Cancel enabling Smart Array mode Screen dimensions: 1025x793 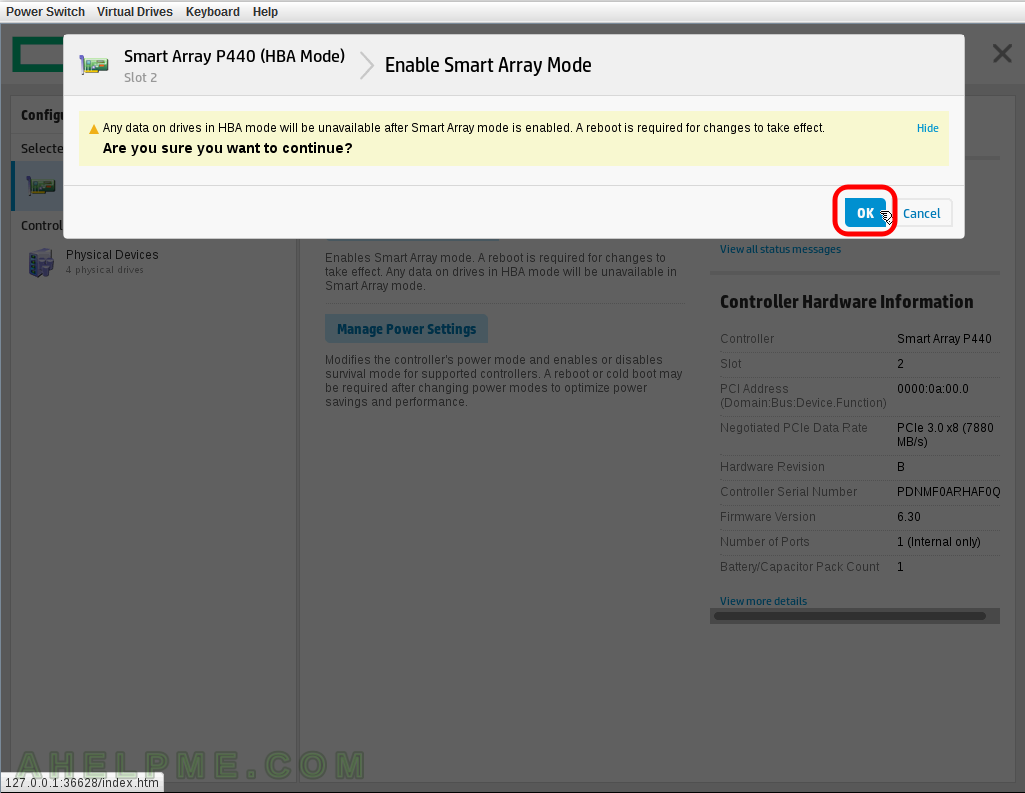(x=921, y=213)
